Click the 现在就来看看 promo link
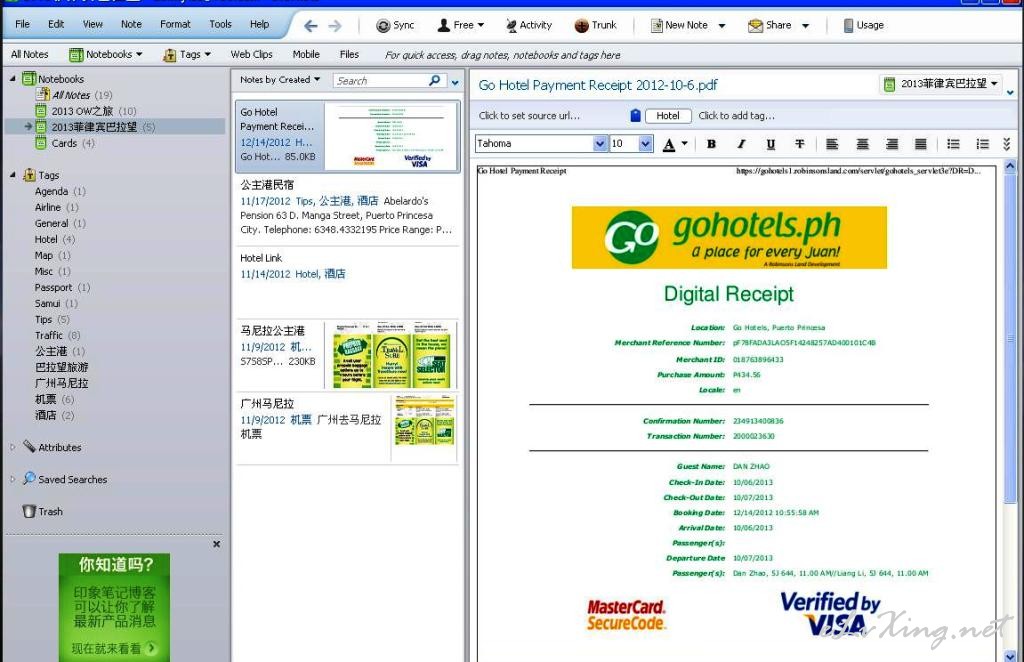The image size is (1024, 662). click(x=114, y=648)
